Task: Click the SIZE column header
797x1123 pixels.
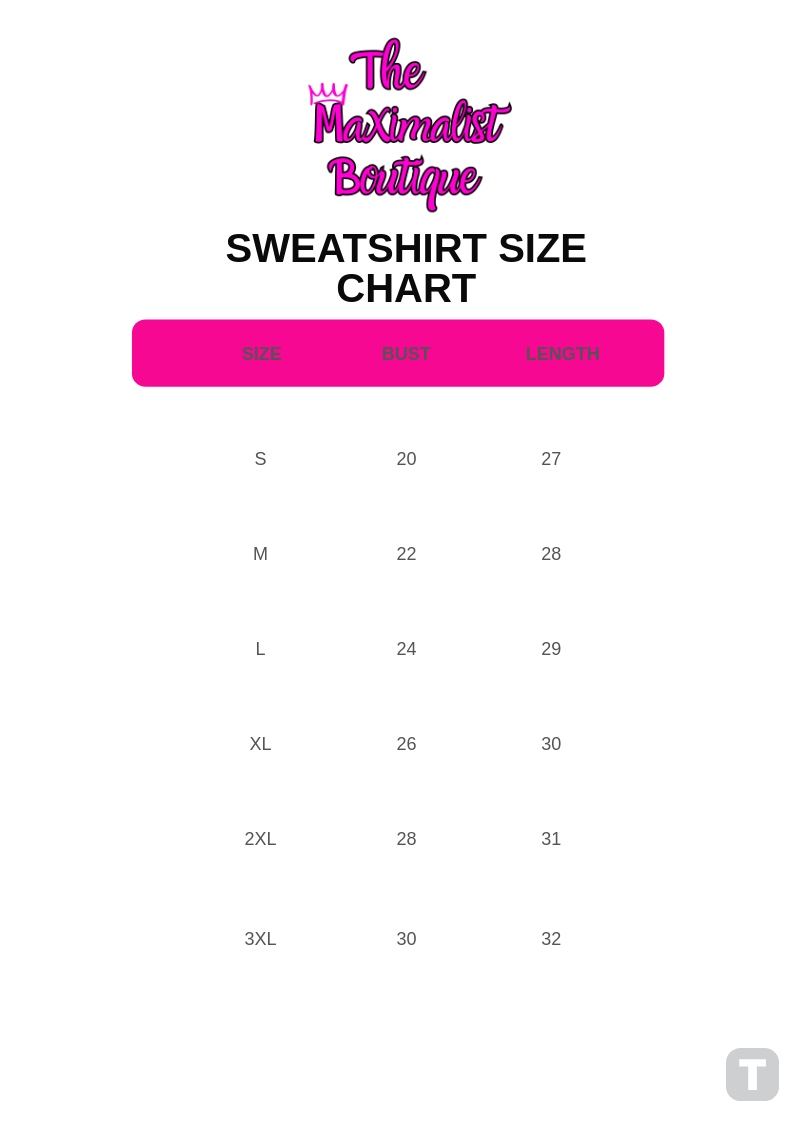Action: point(262,354)
